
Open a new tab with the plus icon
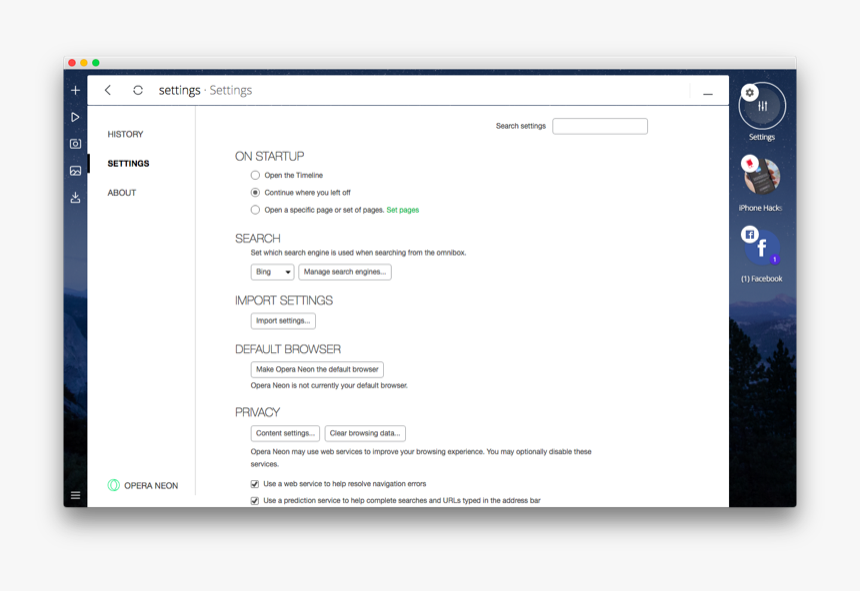(x=76, y=90)
